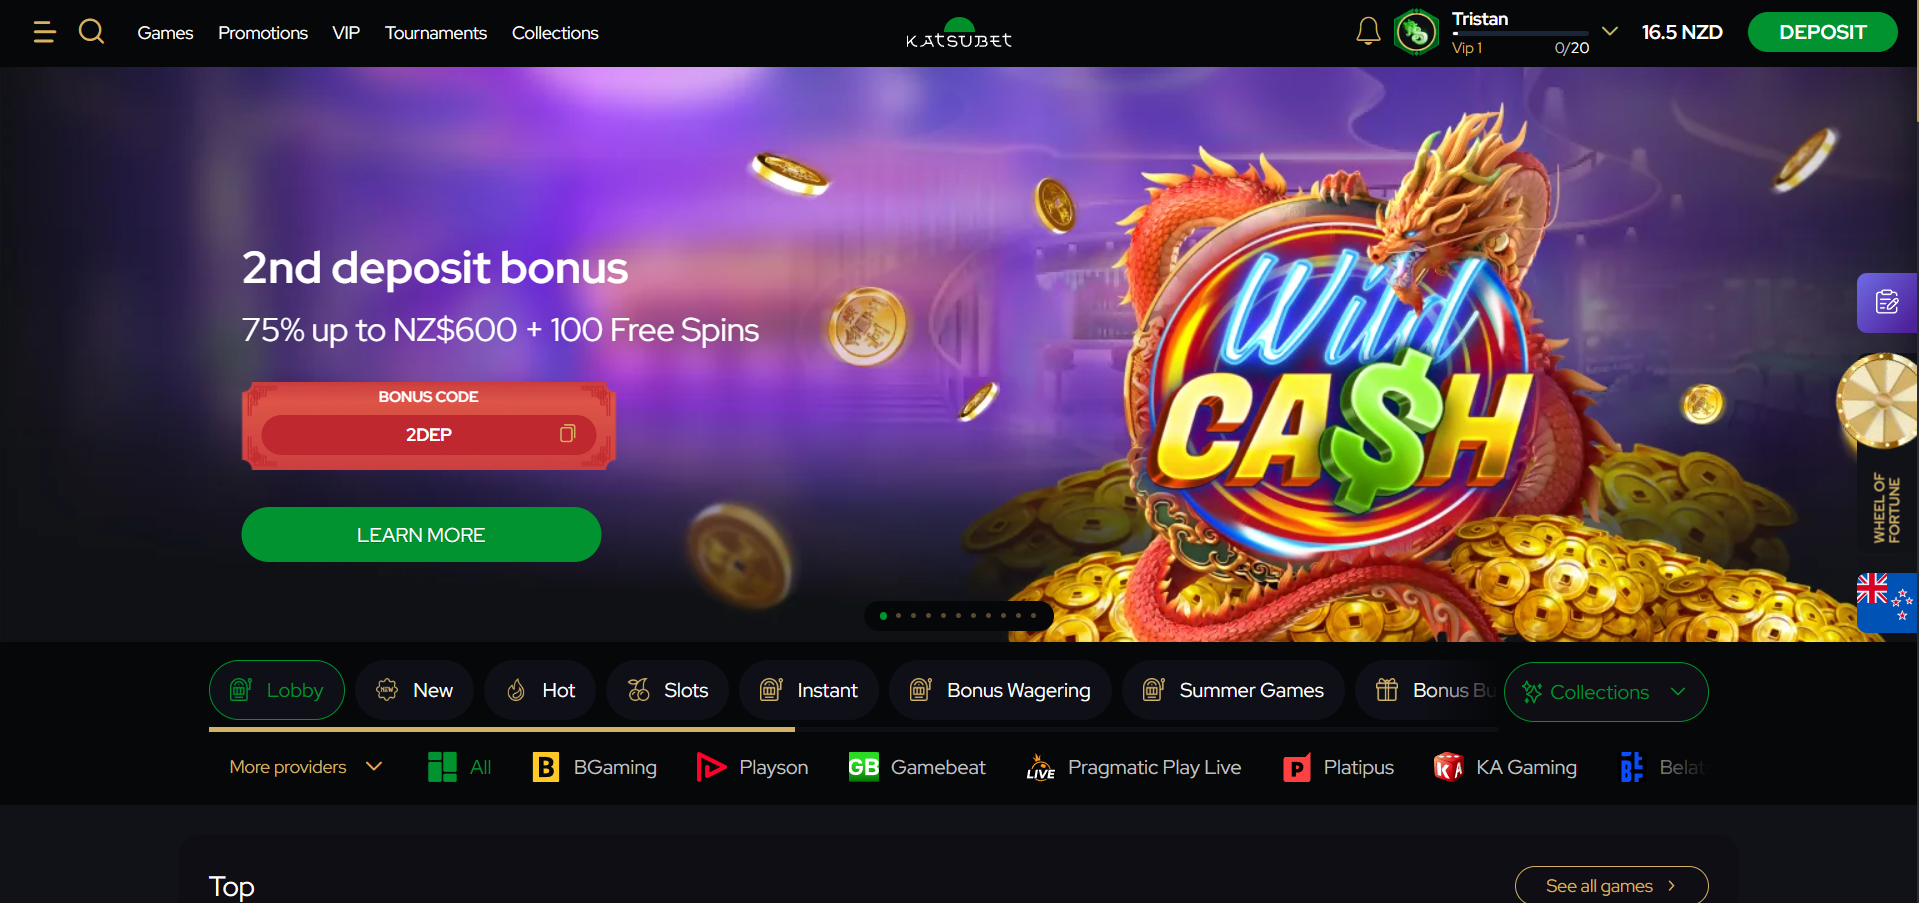The height and width of the screenshot is (903, 1919).
Task: Expand the Collections dropdown
Action: [x=1606, y=692]
